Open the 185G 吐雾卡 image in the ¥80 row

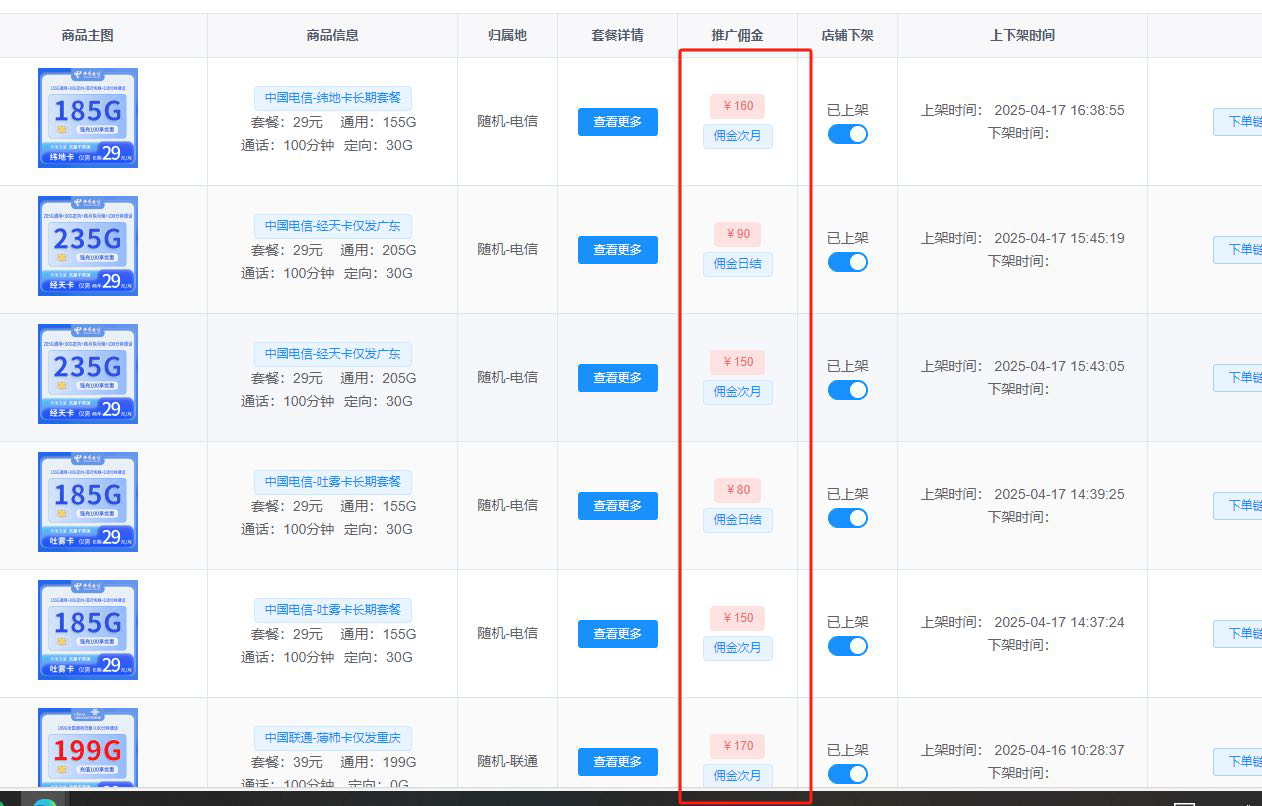tap(88, 502)
